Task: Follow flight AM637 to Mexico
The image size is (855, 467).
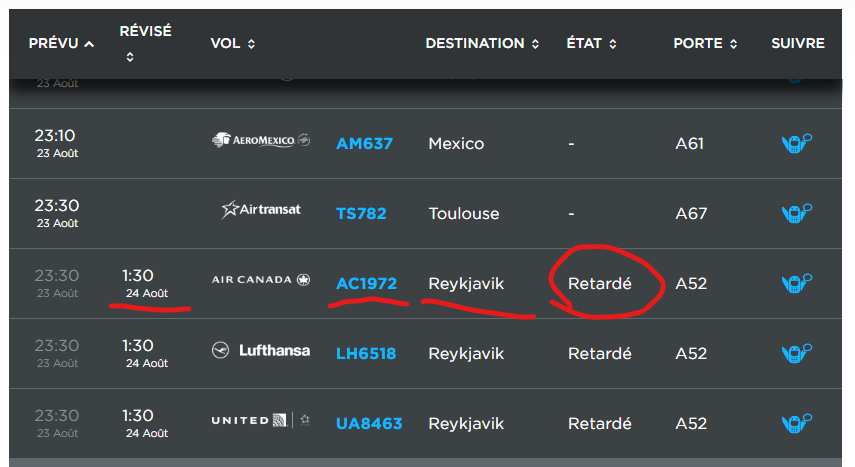Action: 796,144
